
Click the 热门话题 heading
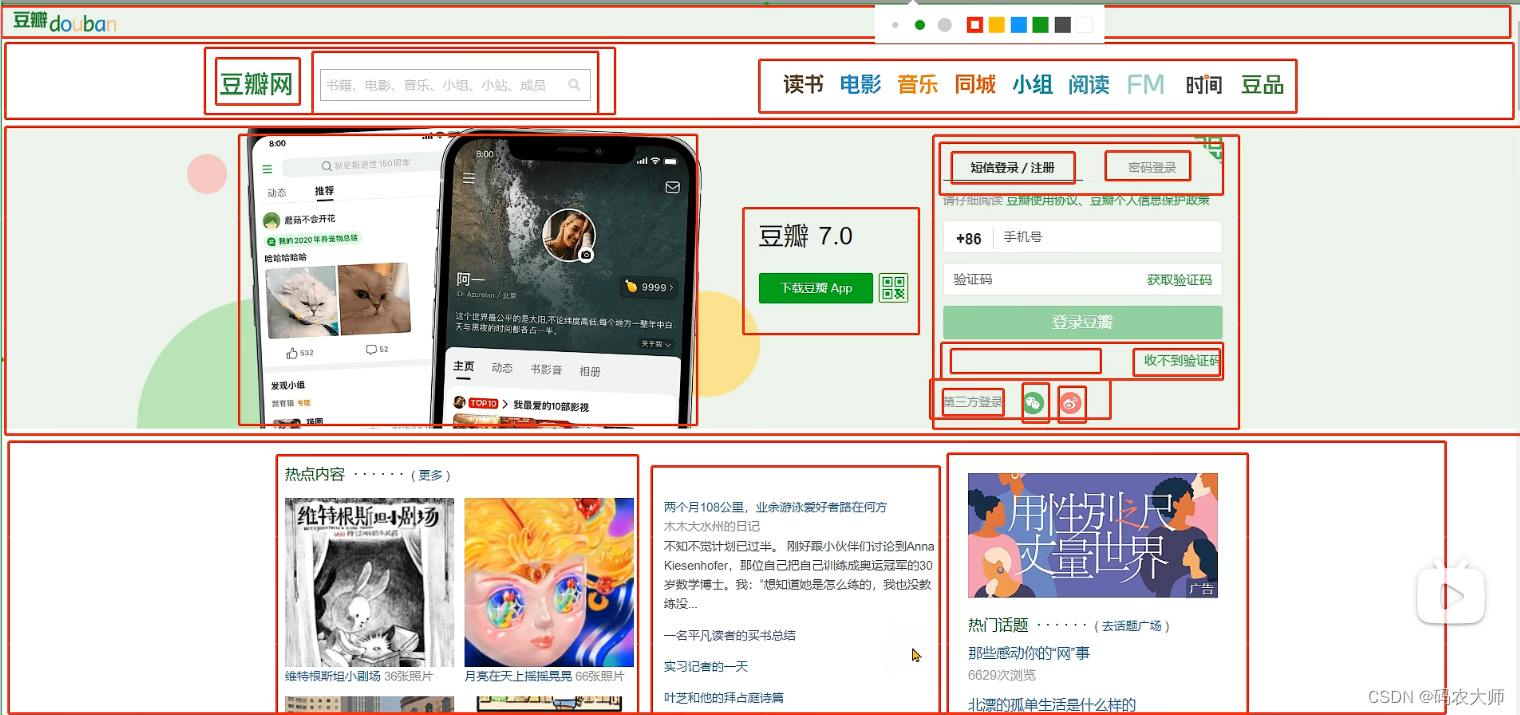coord(998,626)
